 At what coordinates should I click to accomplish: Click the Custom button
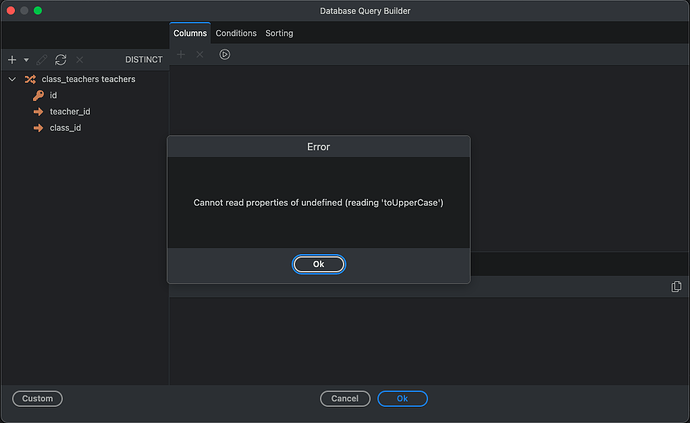click(37, 399)
